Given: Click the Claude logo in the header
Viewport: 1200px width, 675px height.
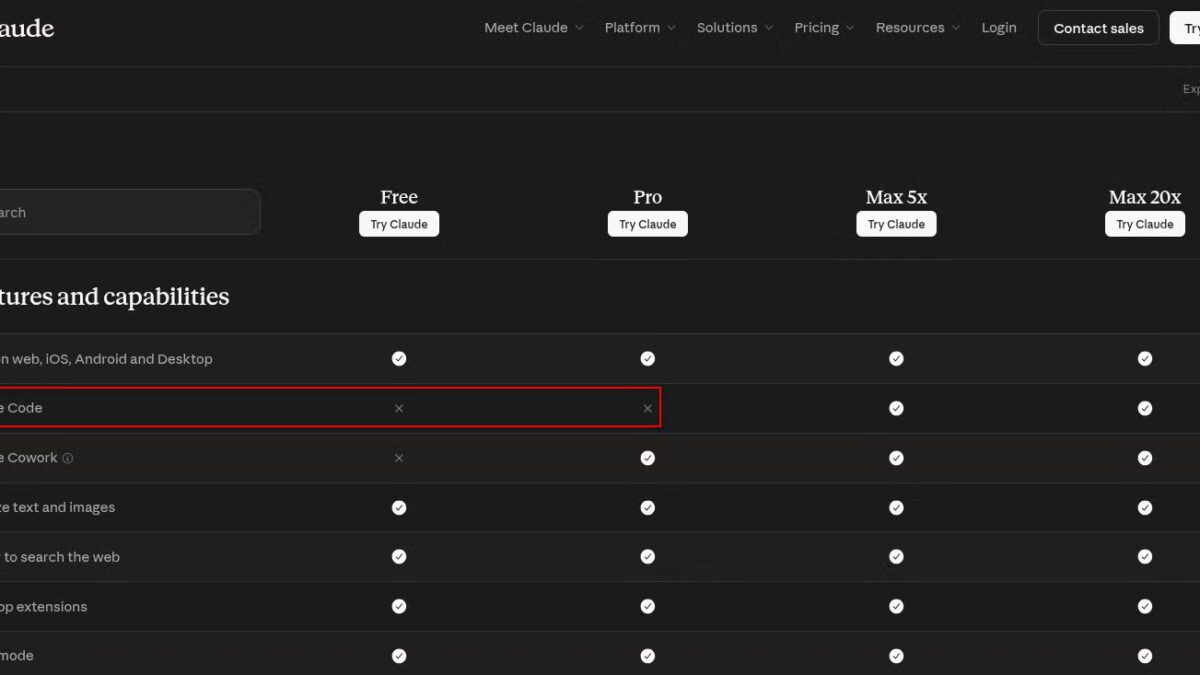Looking at the screenshot, I should 26,28.
